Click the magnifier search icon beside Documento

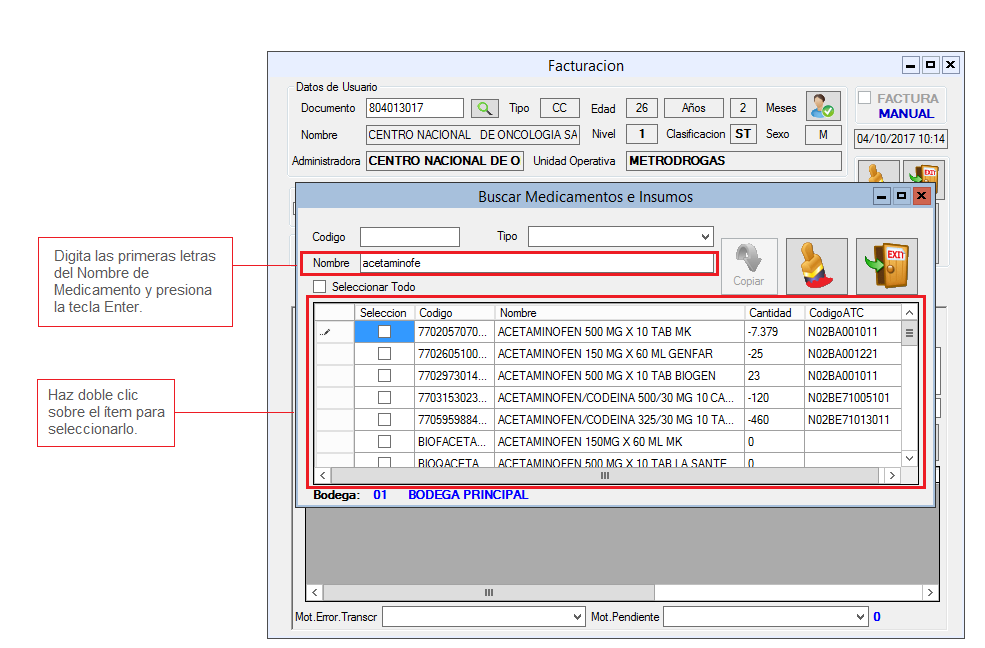(x=484, y=108)
